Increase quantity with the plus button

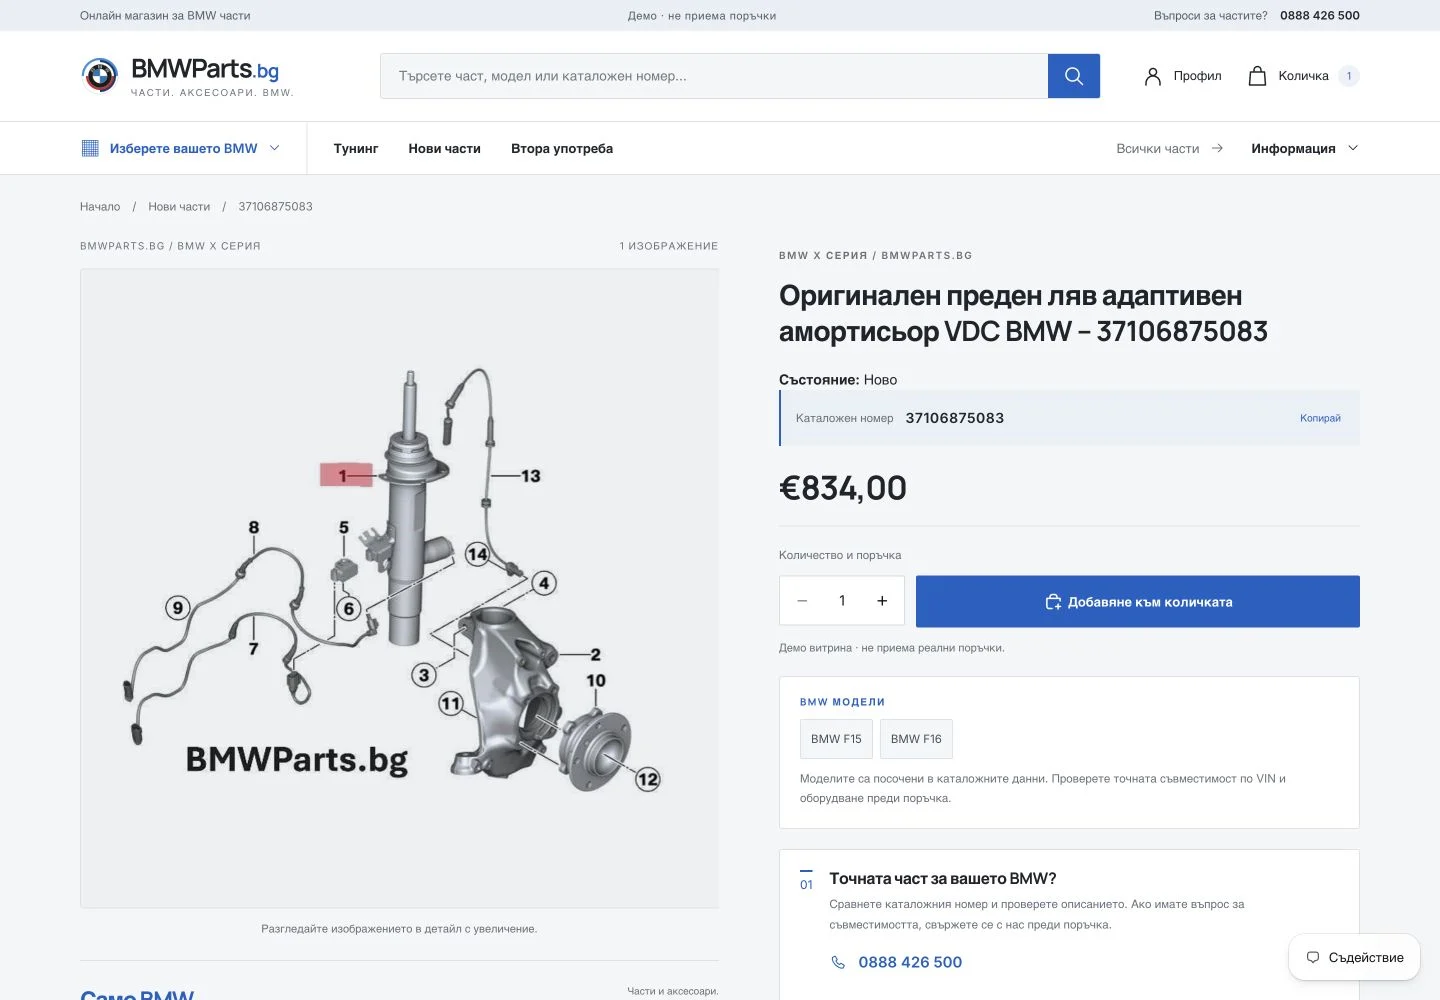click(882, 601)
